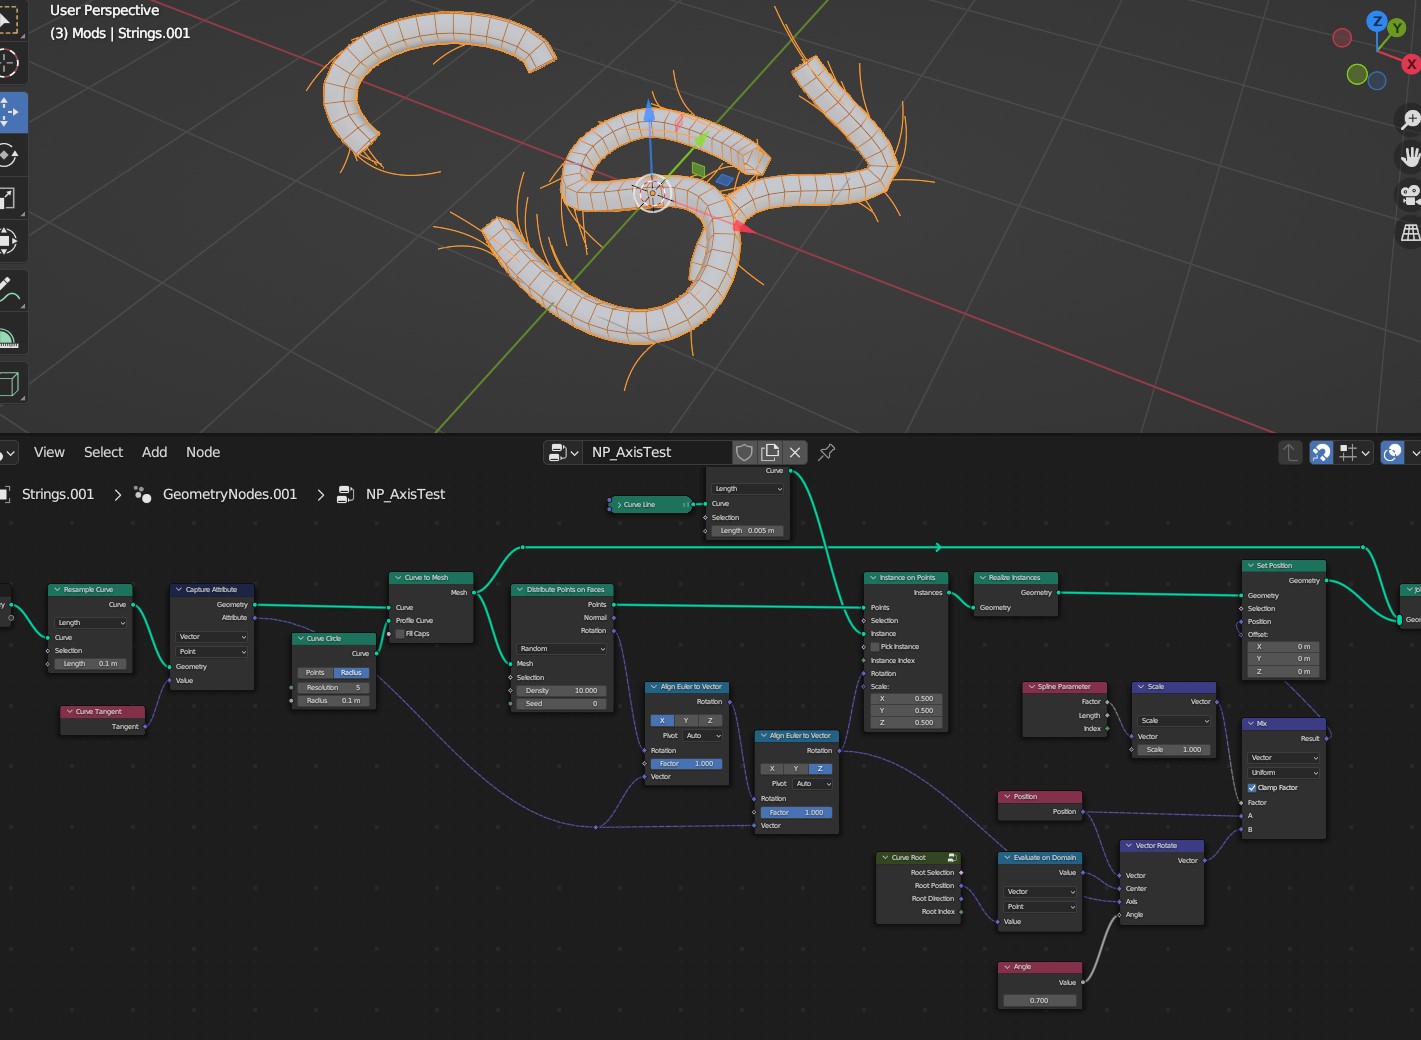1421x1040 pixels.
Task: Collapse the Spline Parameter node
Action: [x=1031, y=687]
